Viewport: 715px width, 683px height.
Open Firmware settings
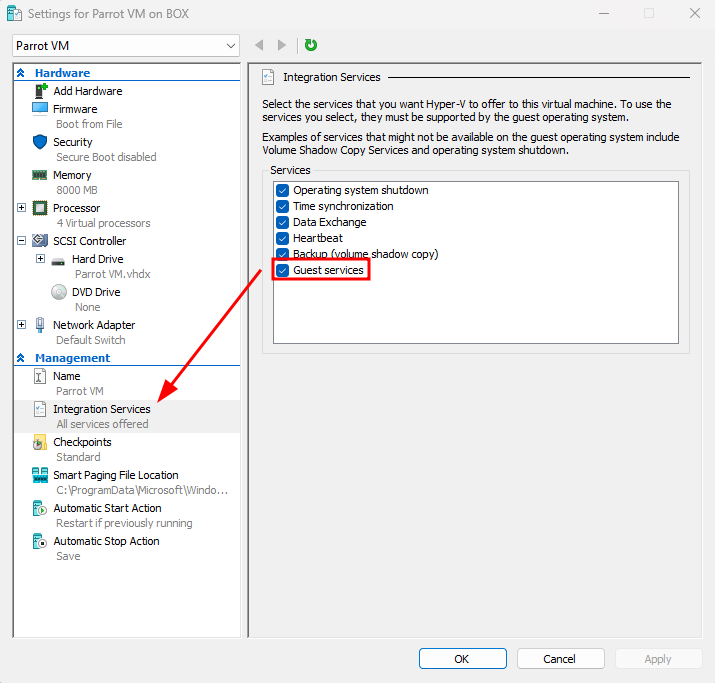pyautogui.click(x=75, y=109)
